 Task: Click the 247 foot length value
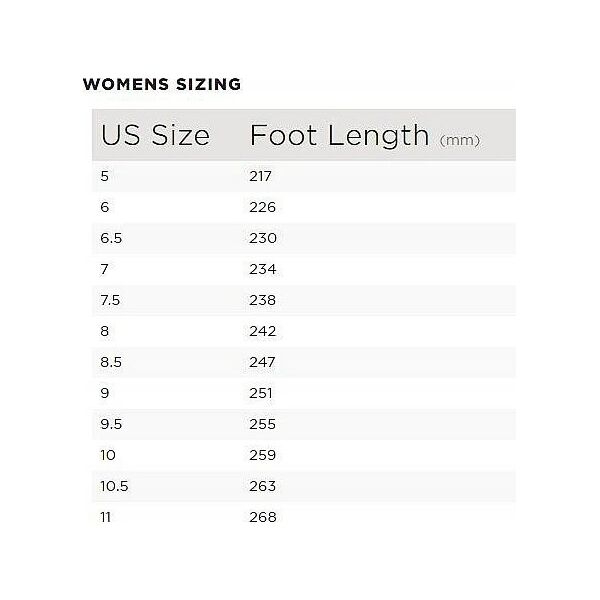click(262, 362)
